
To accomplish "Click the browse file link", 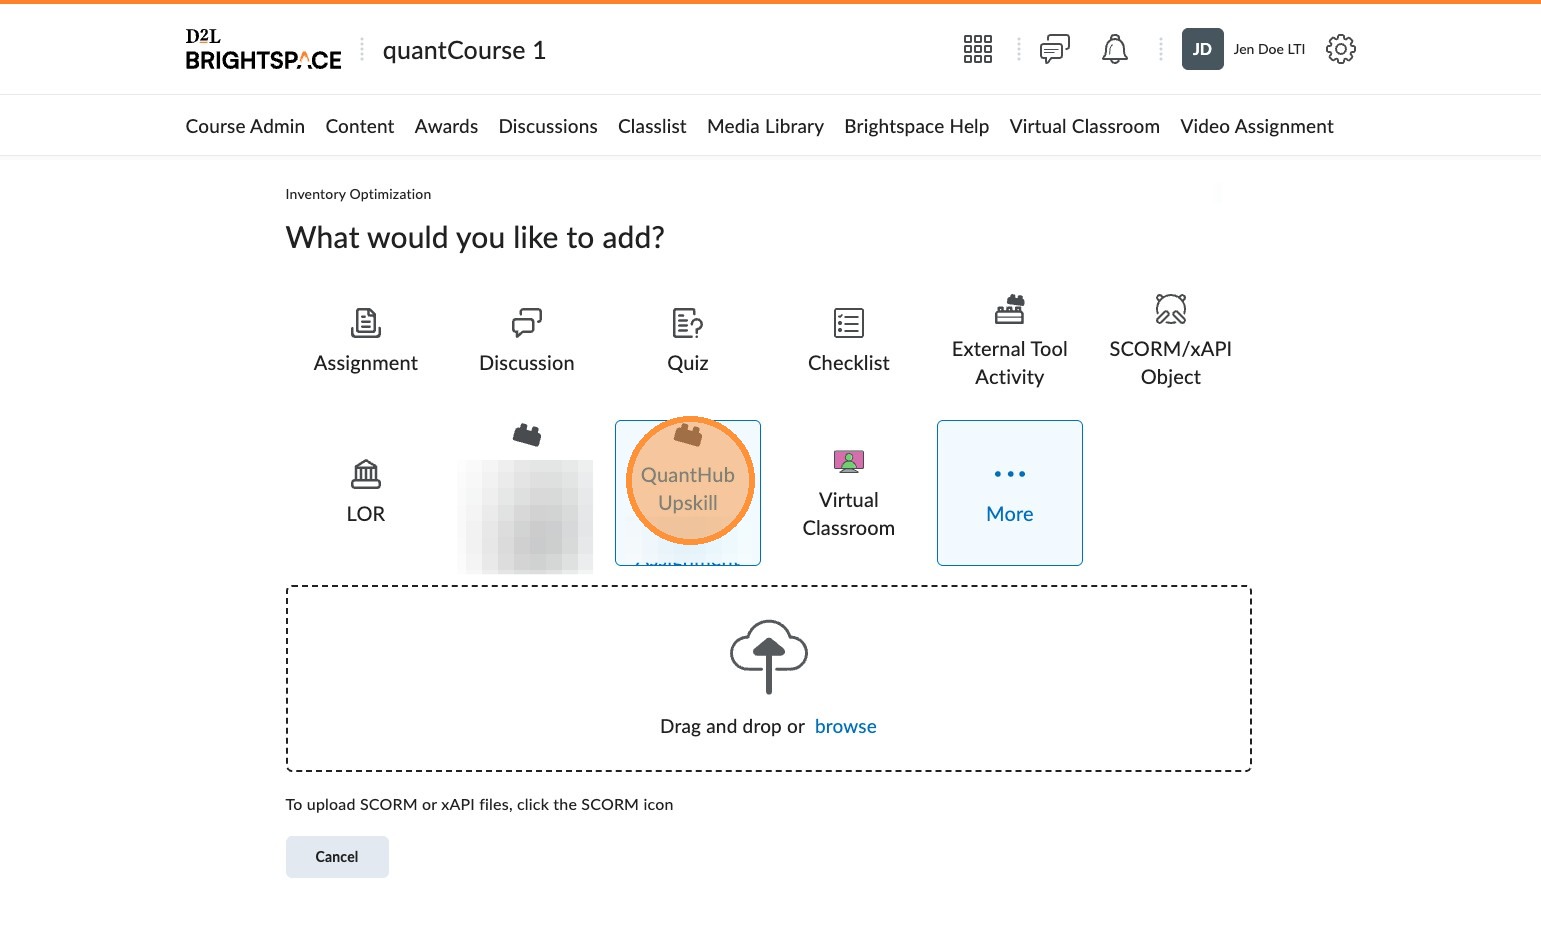I will click(845, 726).
